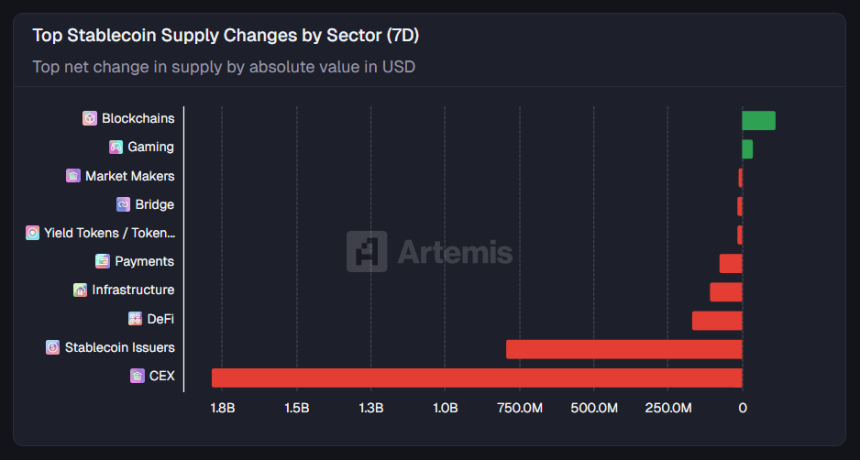Click the Gaming sector icon
Screen dimensions: 860x460
click(x=116, y=147)
